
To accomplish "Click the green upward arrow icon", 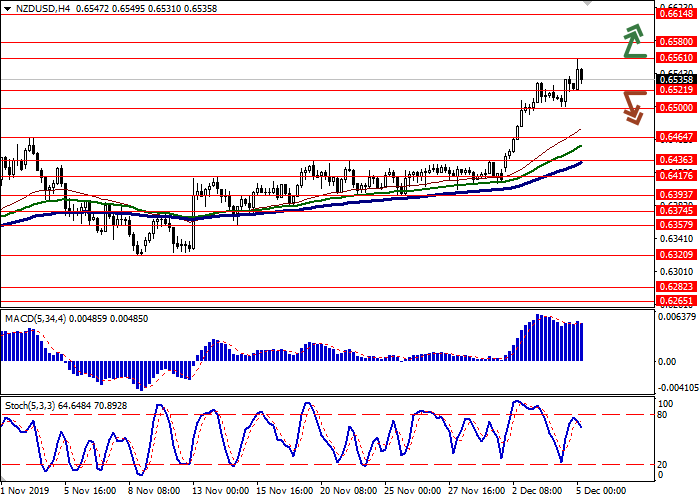I will coord(632,42).
